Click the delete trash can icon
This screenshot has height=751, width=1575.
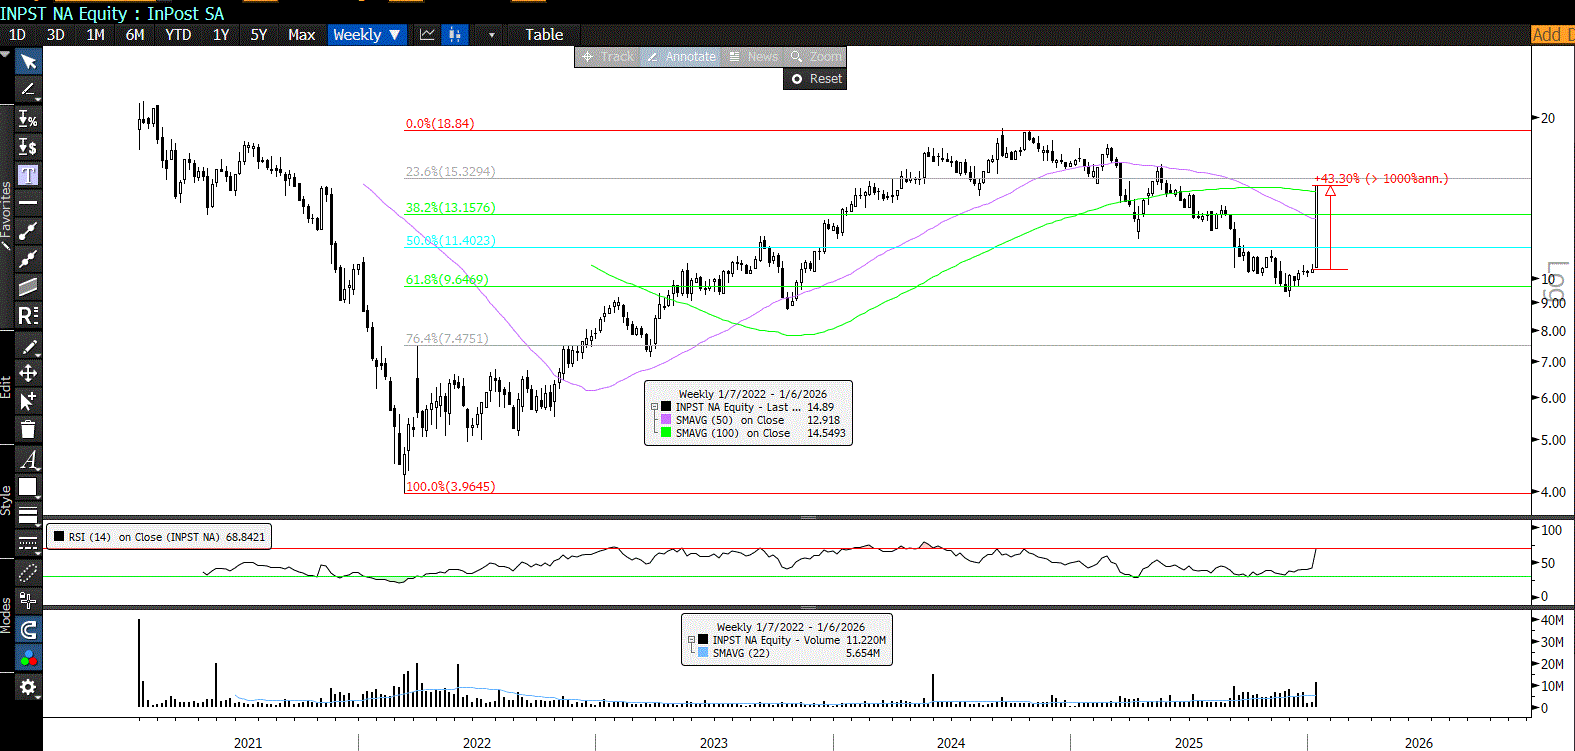pyautogui.click(x=28, y=429)
